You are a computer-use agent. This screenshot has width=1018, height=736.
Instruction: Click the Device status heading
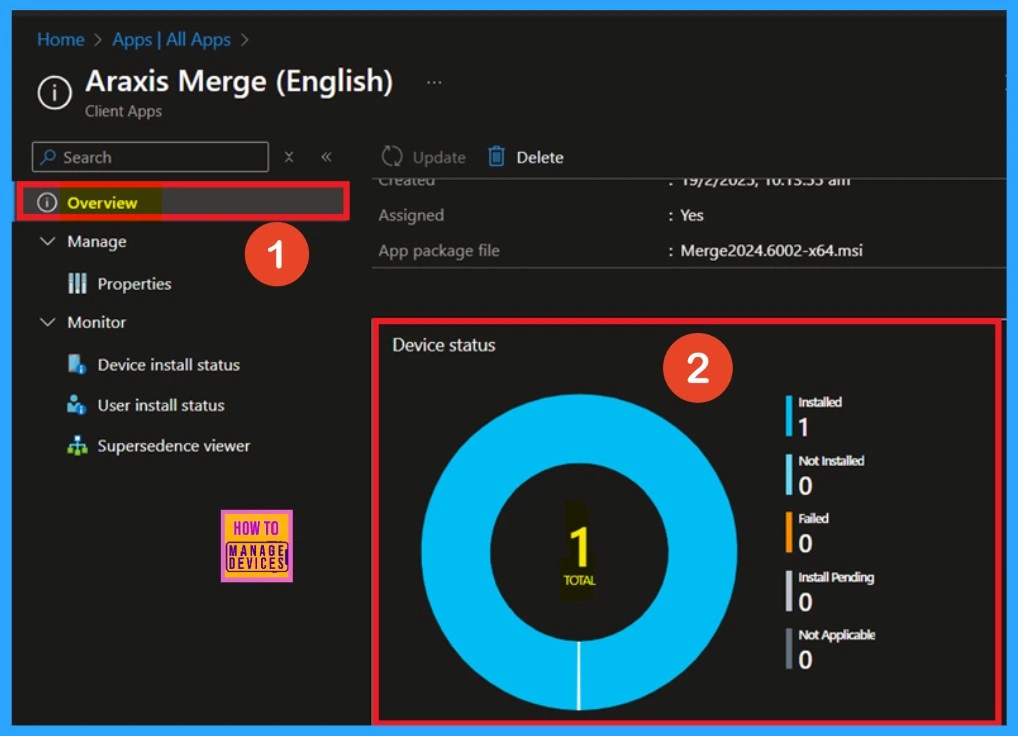pos(443,345)
